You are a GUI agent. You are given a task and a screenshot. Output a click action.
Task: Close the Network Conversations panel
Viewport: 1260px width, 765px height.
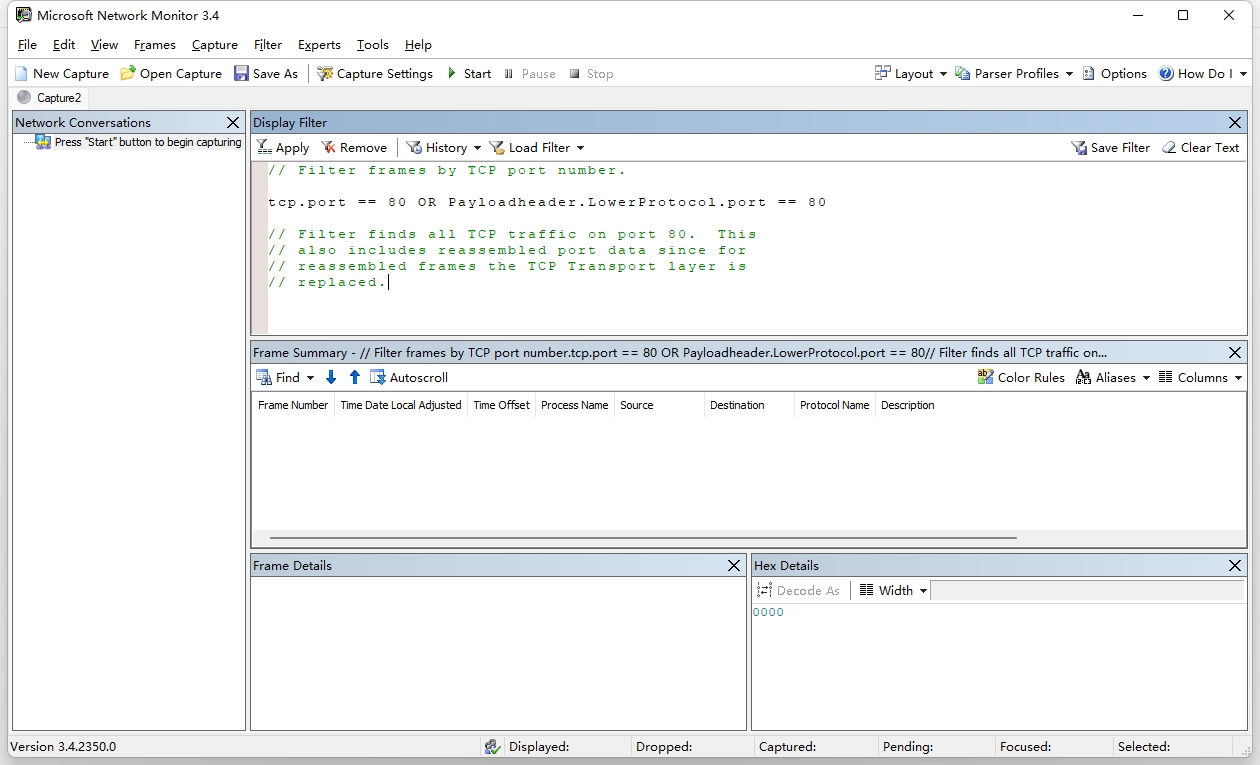pos(233,122)
